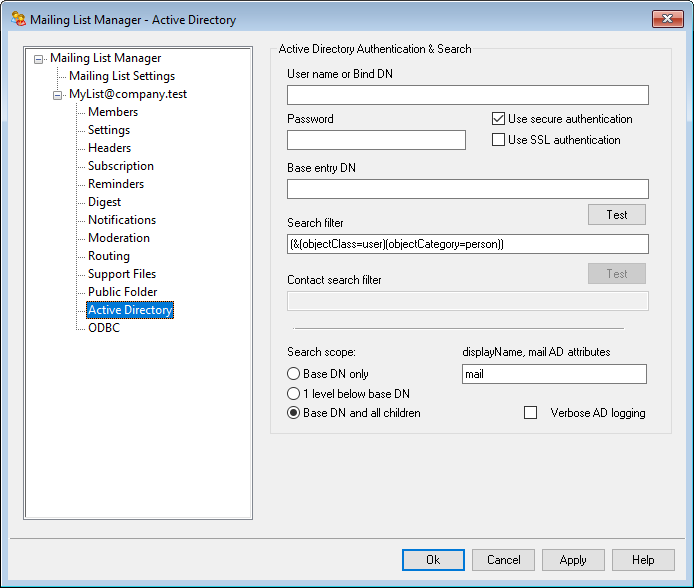Enable Use SSL authentication checkbox
Image resolution: width=694 pixels, height=588 pixels.
coord(498,140)
